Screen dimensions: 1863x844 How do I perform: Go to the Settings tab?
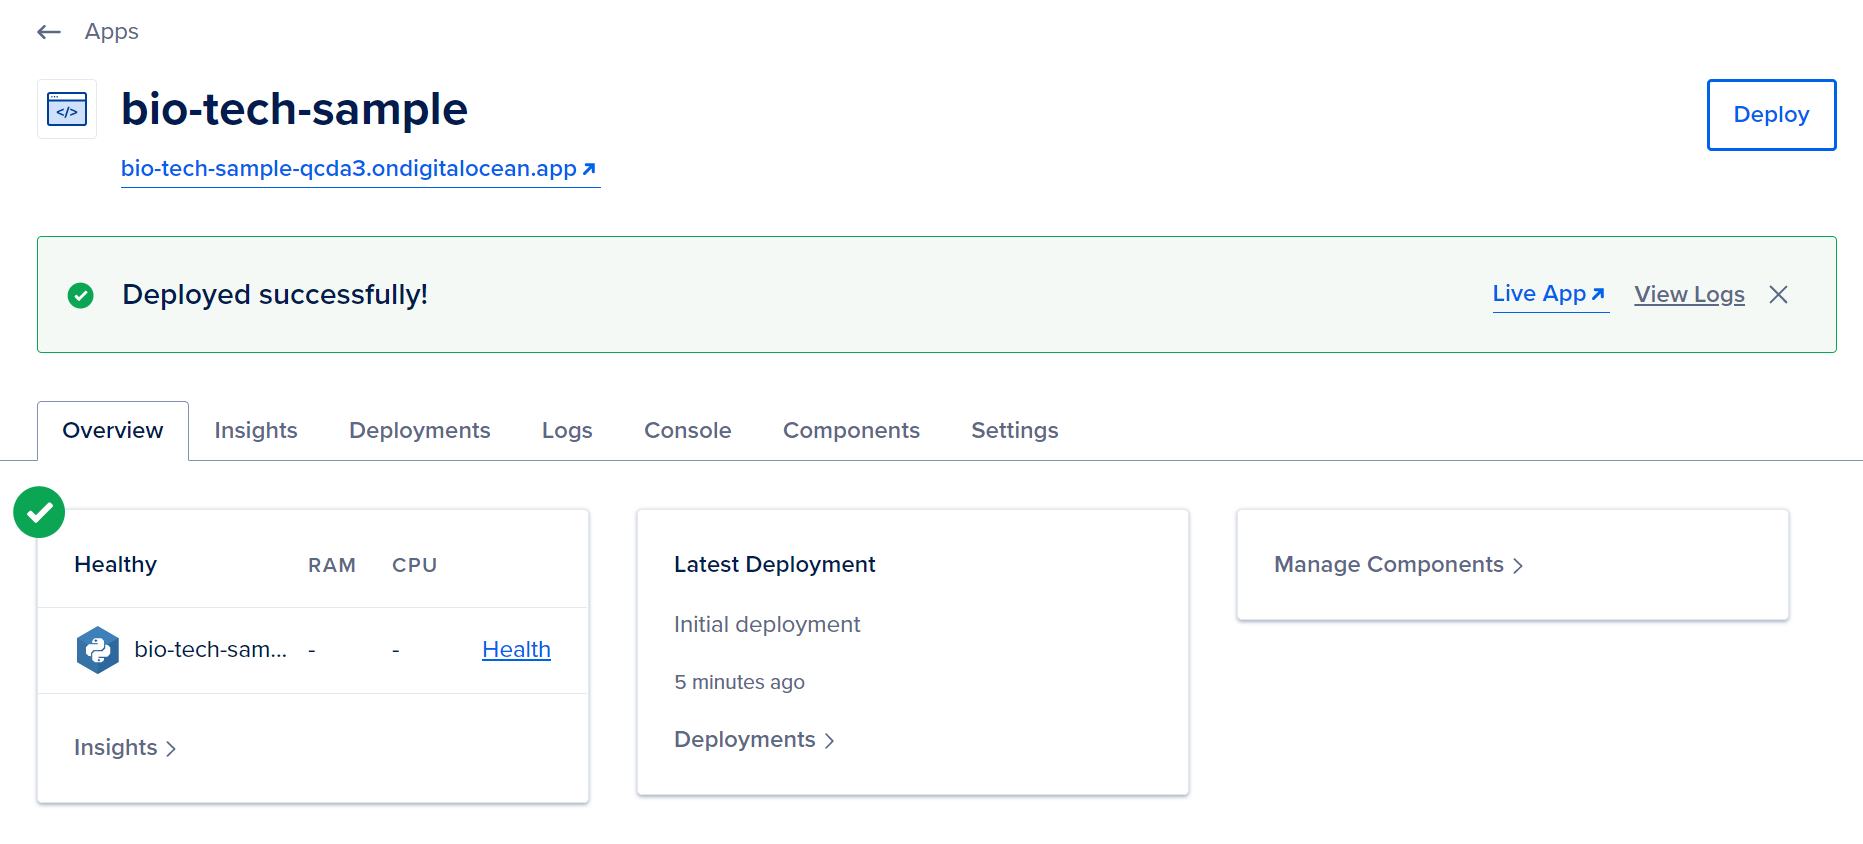tap(1015, 430)
